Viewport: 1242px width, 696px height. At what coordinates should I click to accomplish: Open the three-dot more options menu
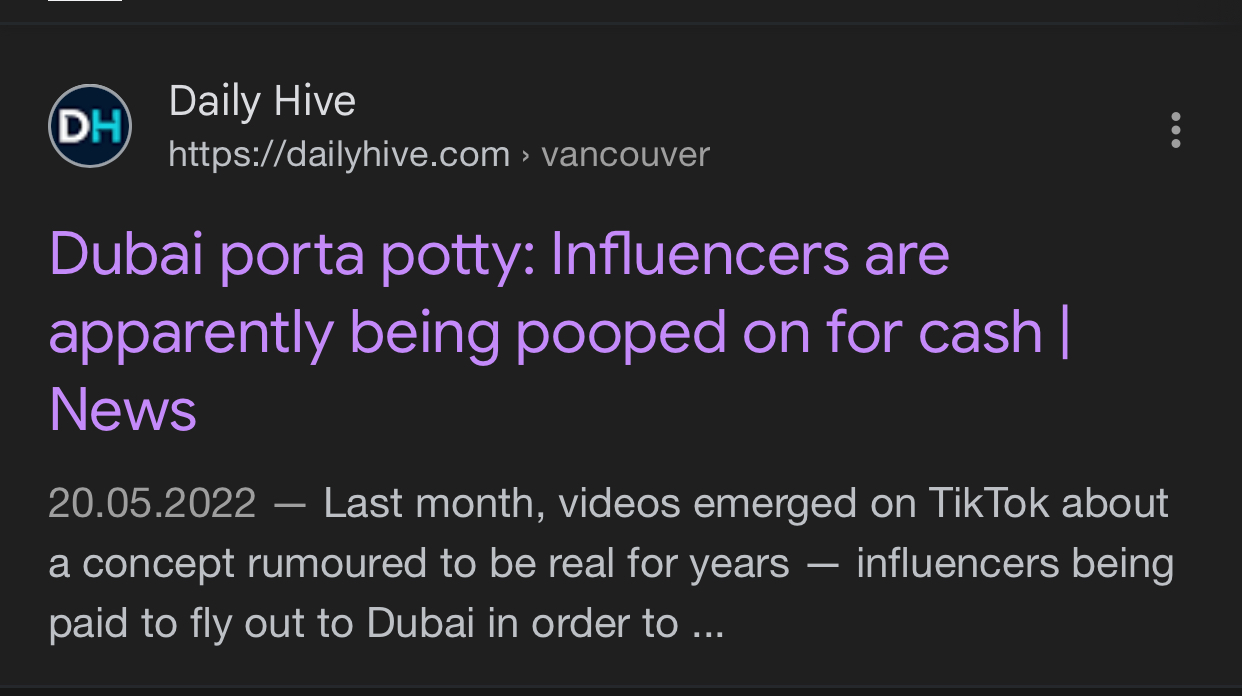(1175, 130)
